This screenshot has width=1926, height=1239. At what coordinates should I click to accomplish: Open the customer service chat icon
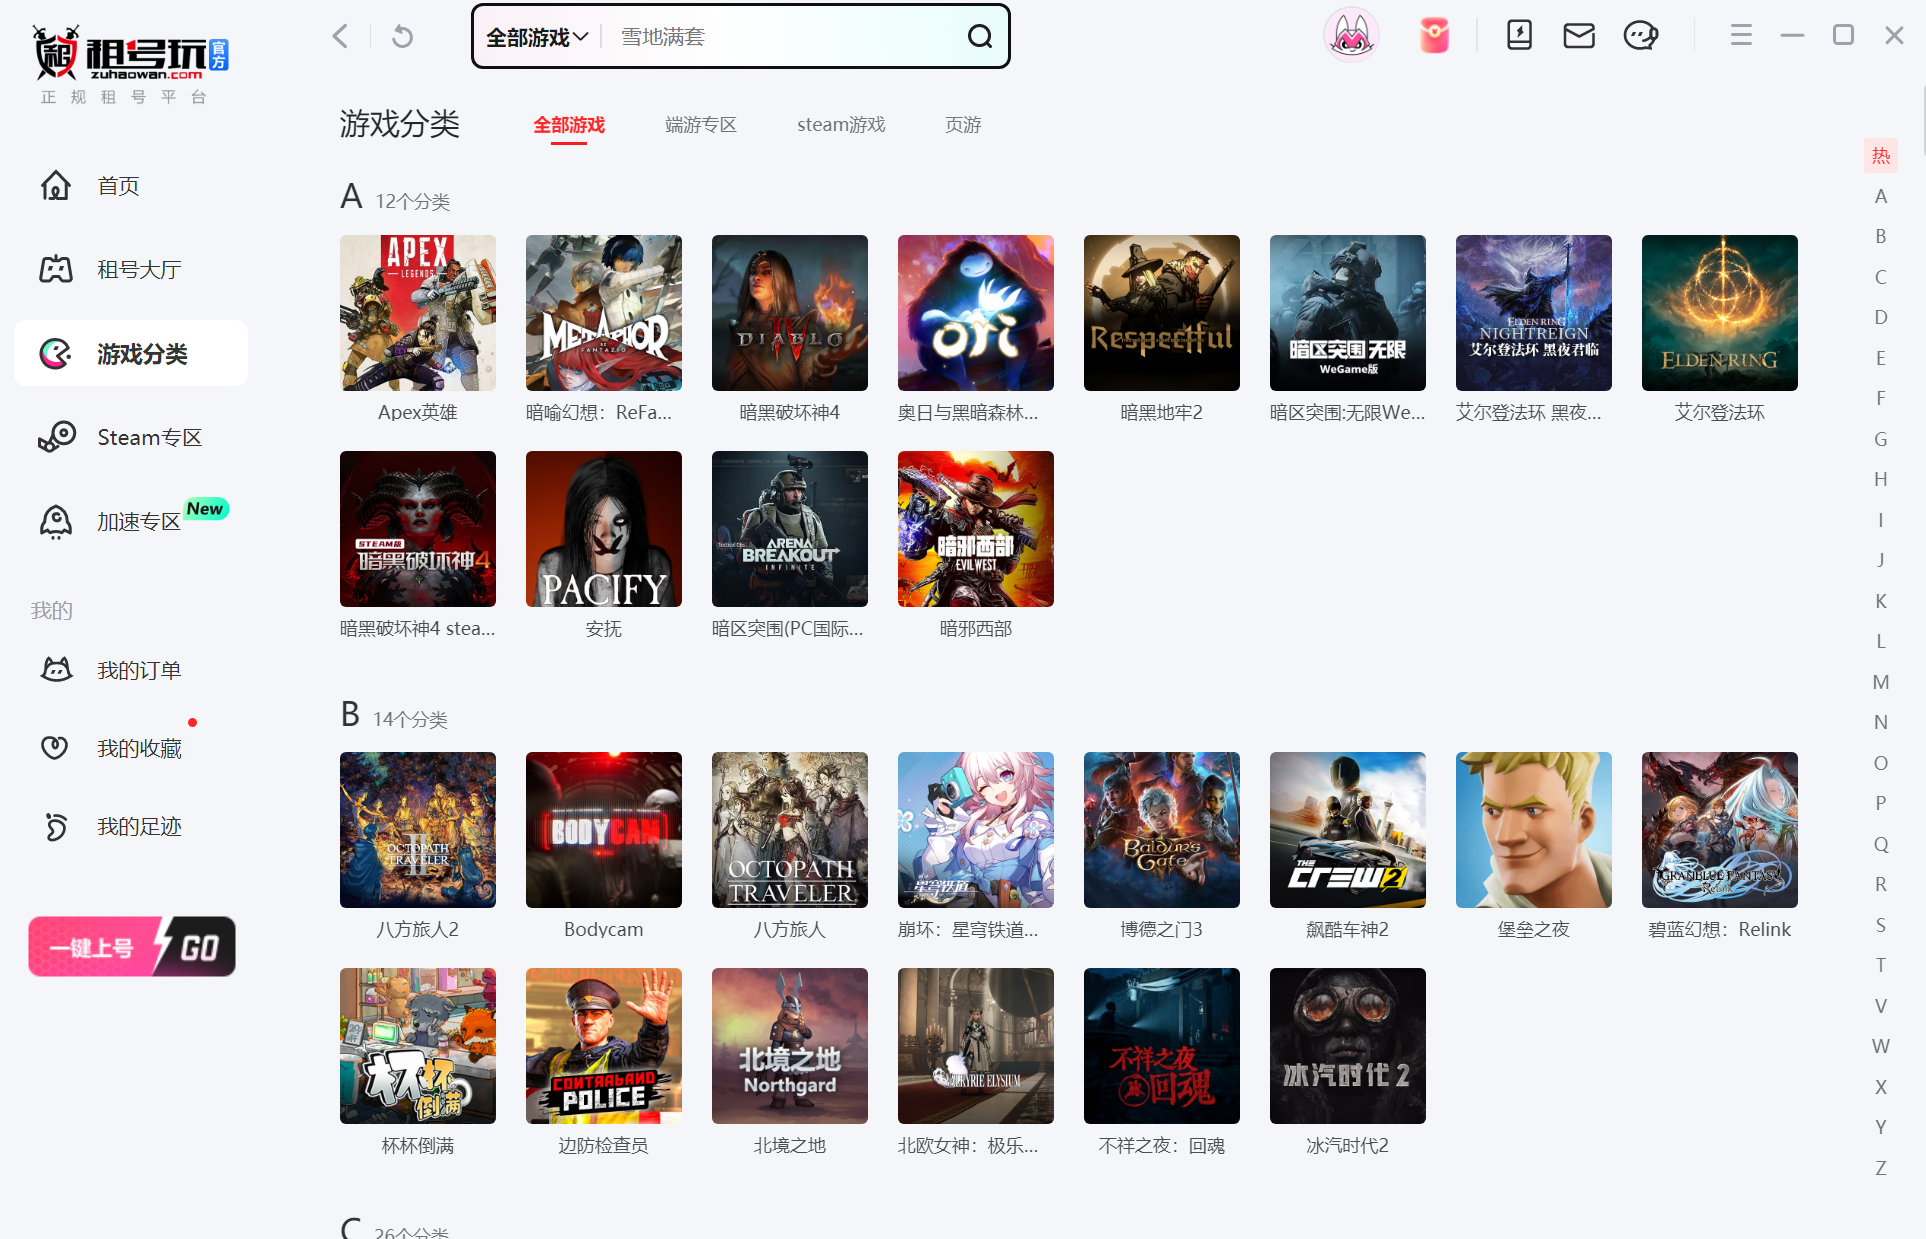point(1640,37)
